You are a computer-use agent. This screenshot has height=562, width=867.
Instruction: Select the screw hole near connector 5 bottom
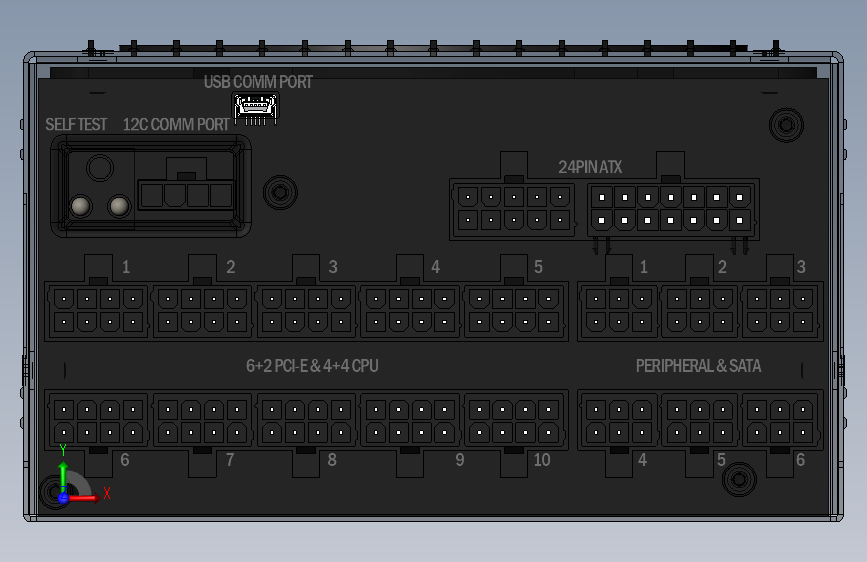coord(739,479)
